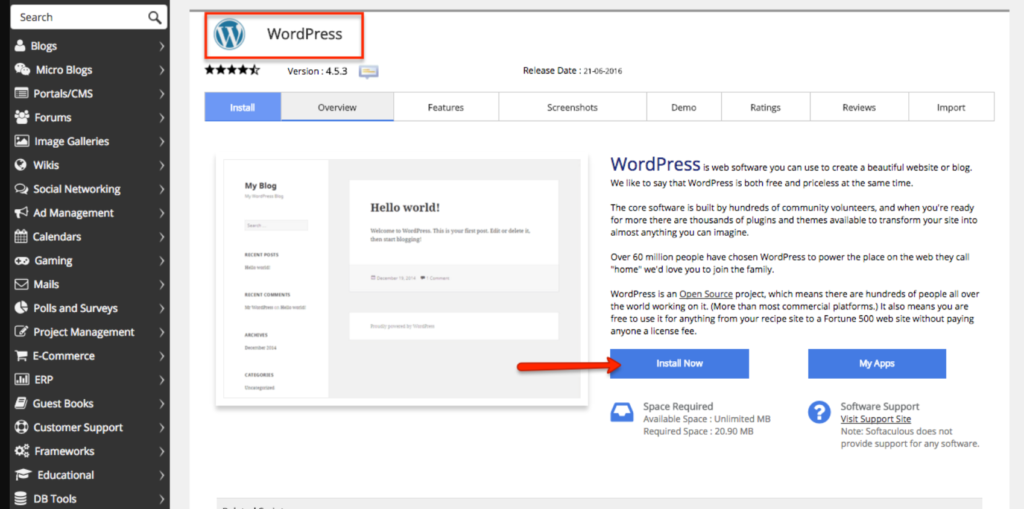Expand the Blogs category chevron
1024x509 pixels.
161,46
